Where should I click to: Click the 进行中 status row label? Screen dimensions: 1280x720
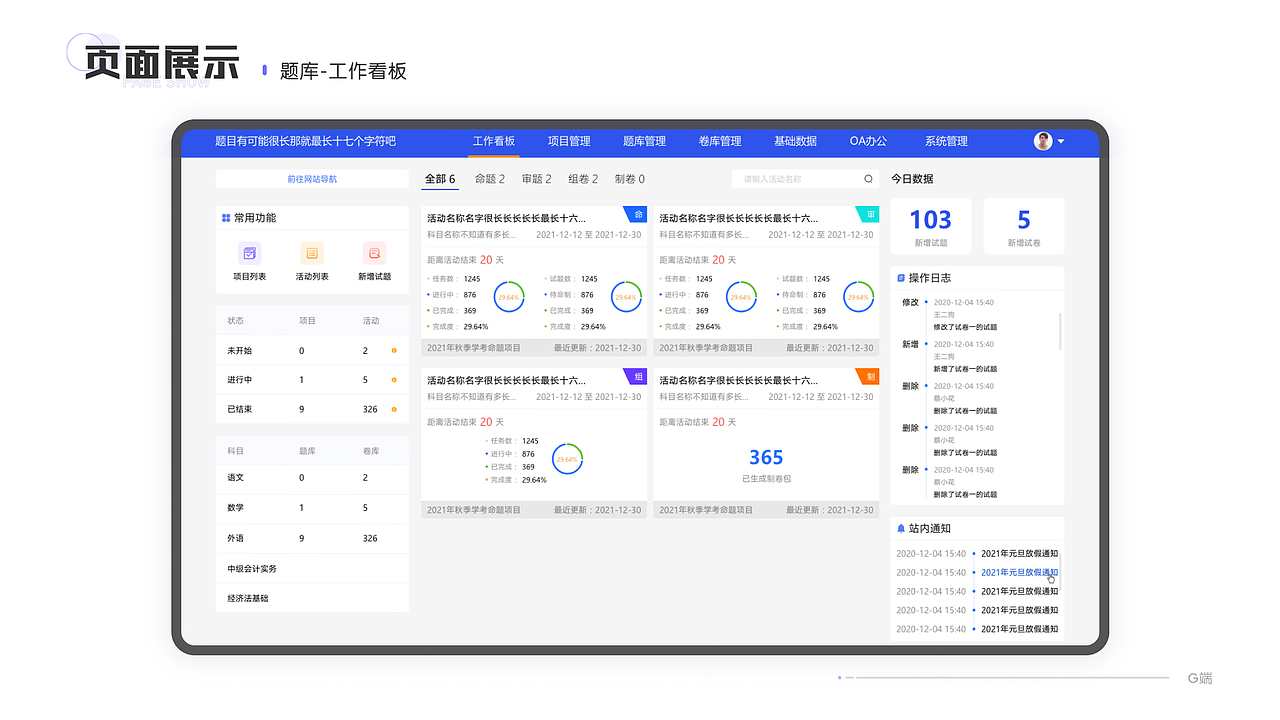239,380
